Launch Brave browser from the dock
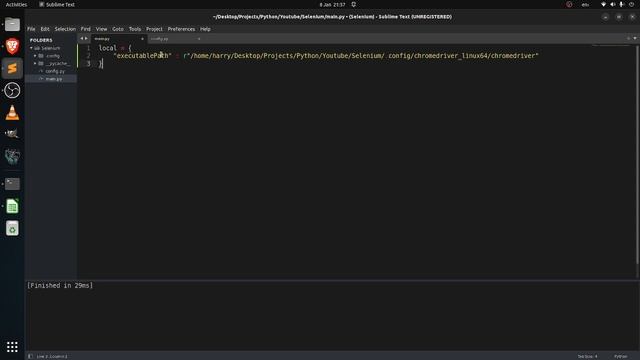This screenshot has width=640, height=360. 12,46
